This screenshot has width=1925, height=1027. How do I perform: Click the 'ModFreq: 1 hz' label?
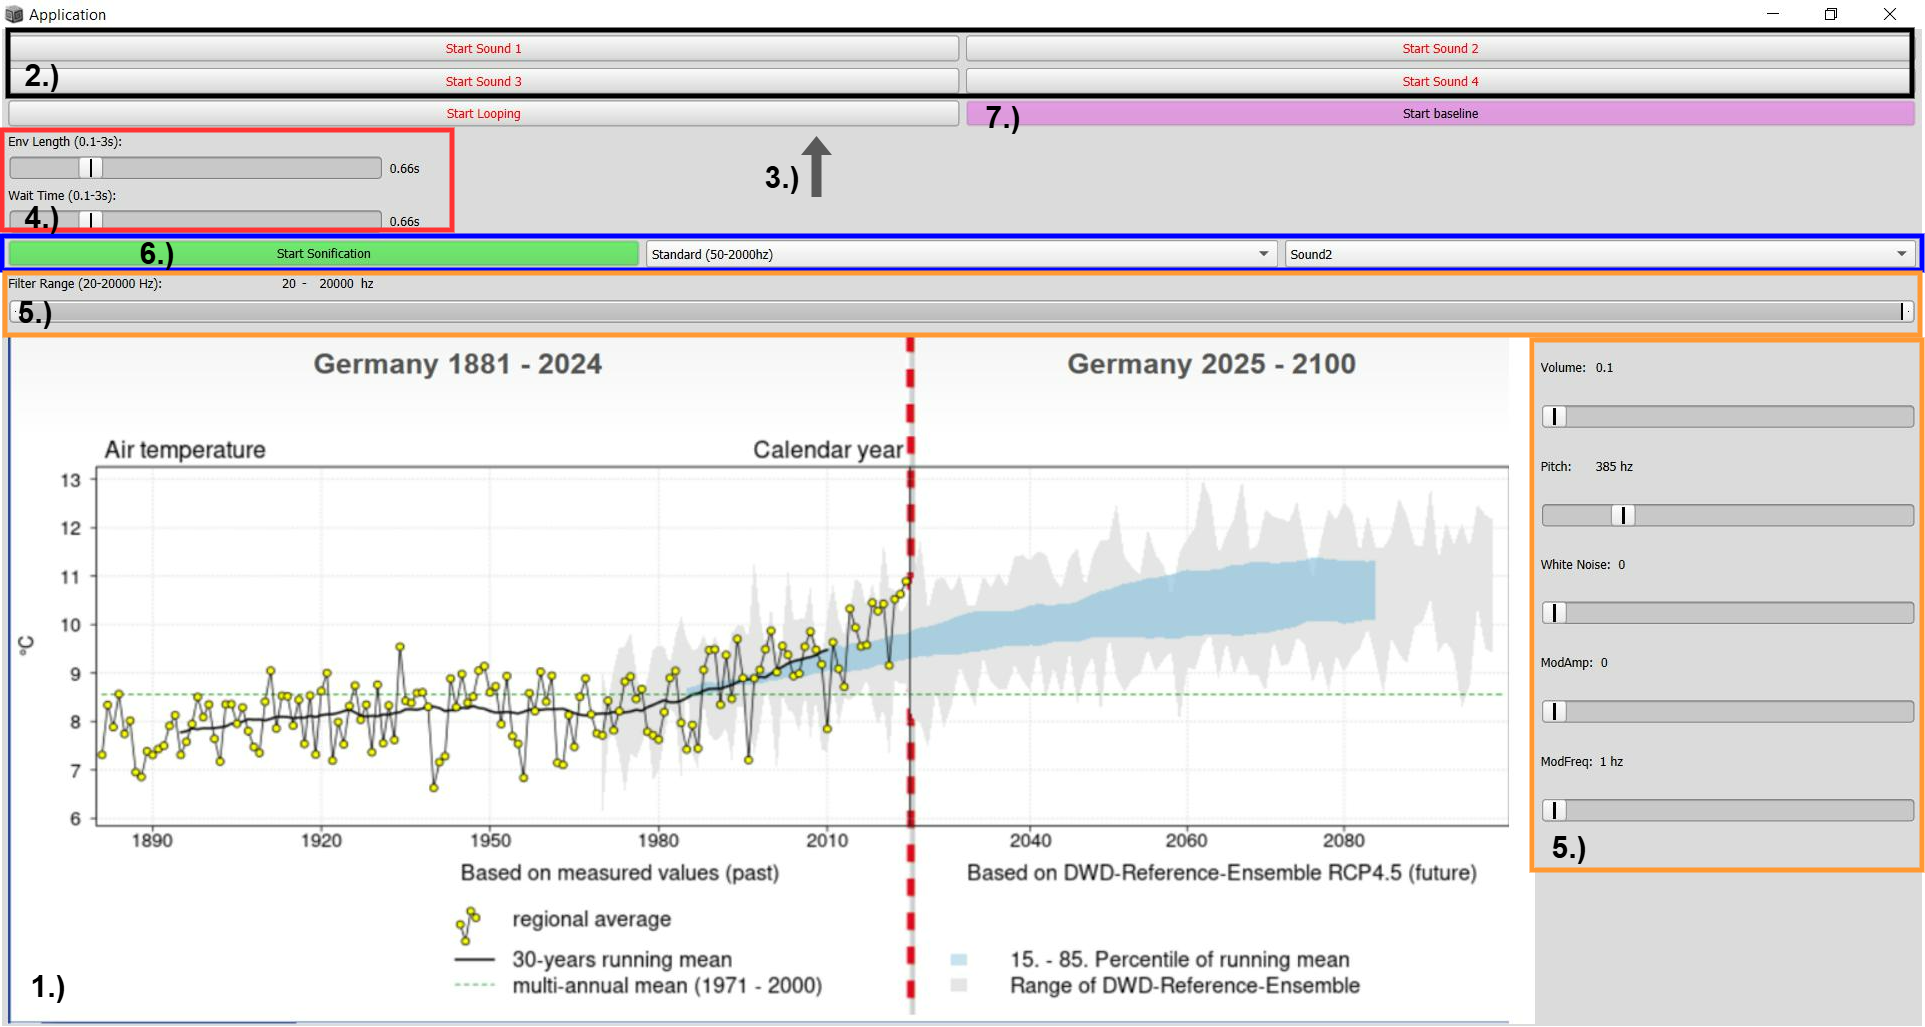click(x=1581, y=762)
